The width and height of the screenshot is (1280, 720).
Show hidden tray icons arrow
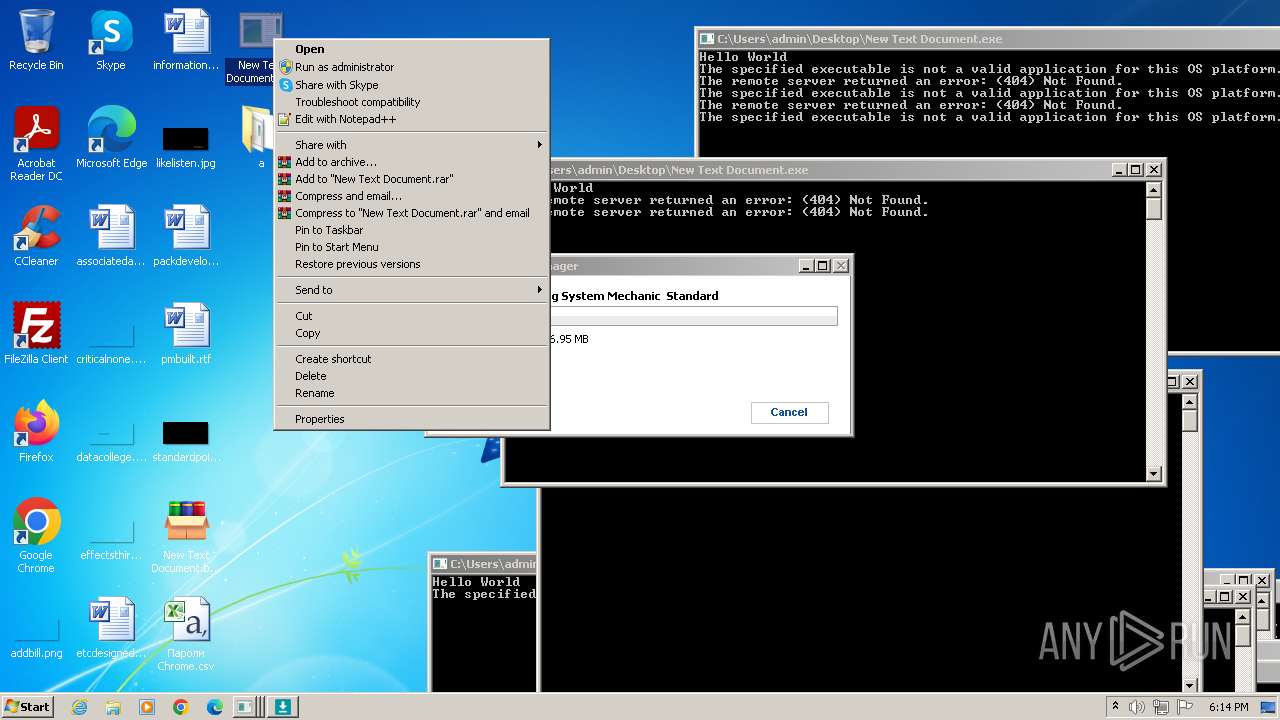1115,707
